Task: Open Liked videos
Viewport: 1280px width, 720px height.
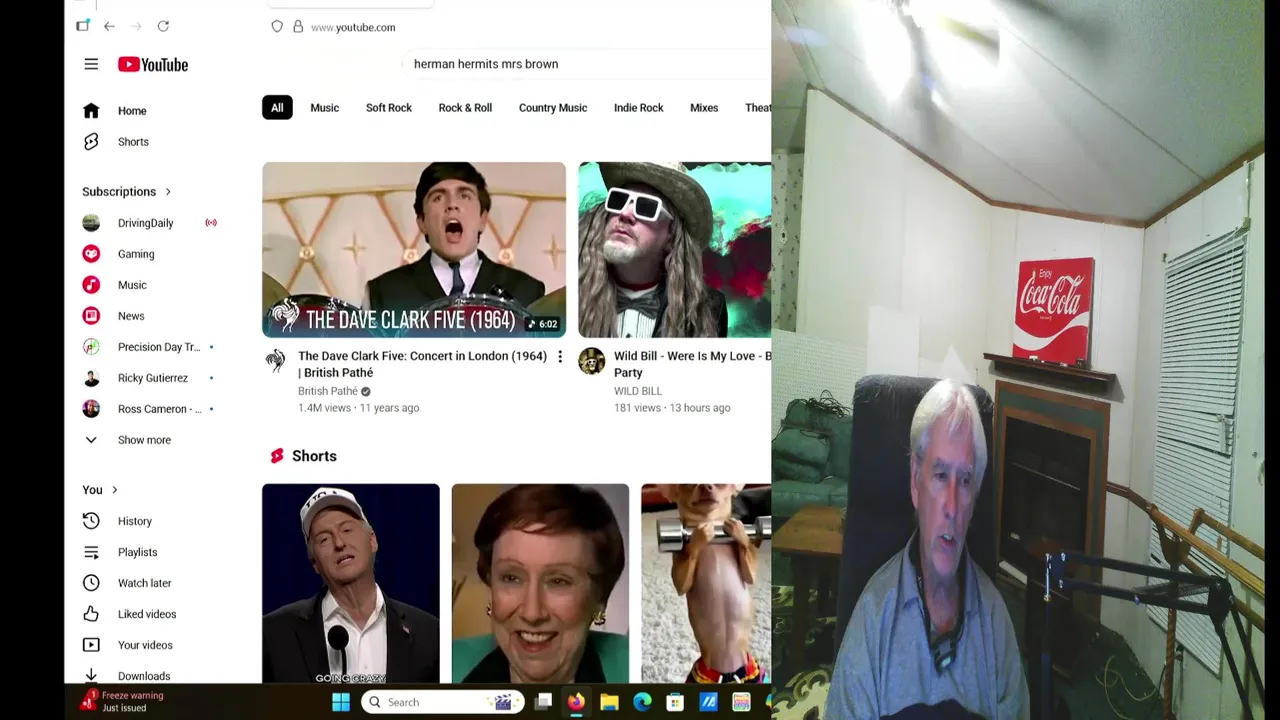Action: (147, 614)
